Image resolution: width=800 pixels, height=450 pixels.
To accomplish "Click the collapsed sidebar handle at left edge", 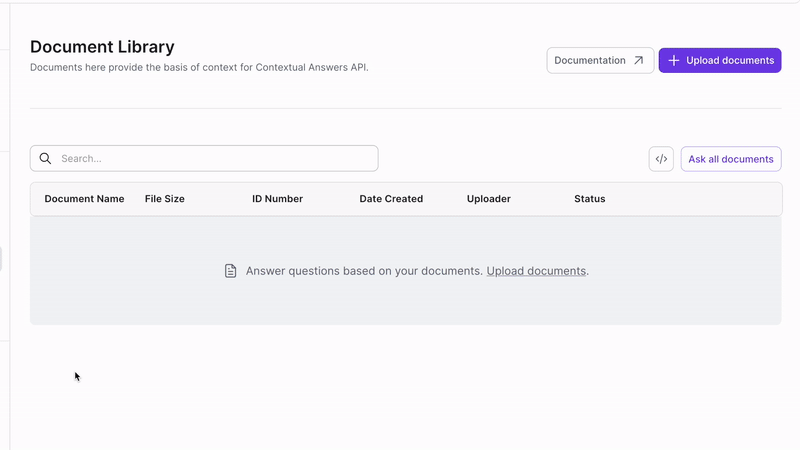I will coord(1,259).
